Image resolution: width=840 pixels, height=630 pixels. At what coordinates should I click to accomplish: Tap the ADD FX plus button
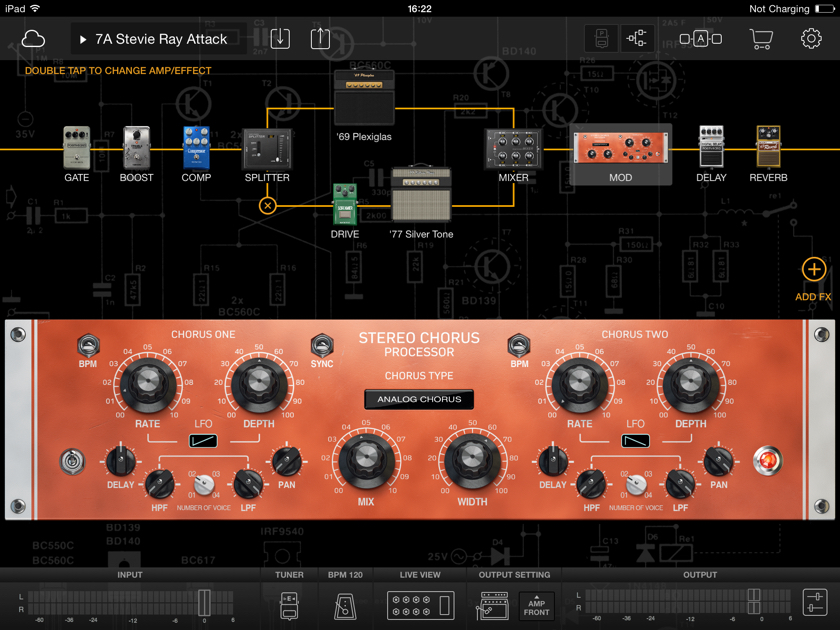(x=814, y=269)
